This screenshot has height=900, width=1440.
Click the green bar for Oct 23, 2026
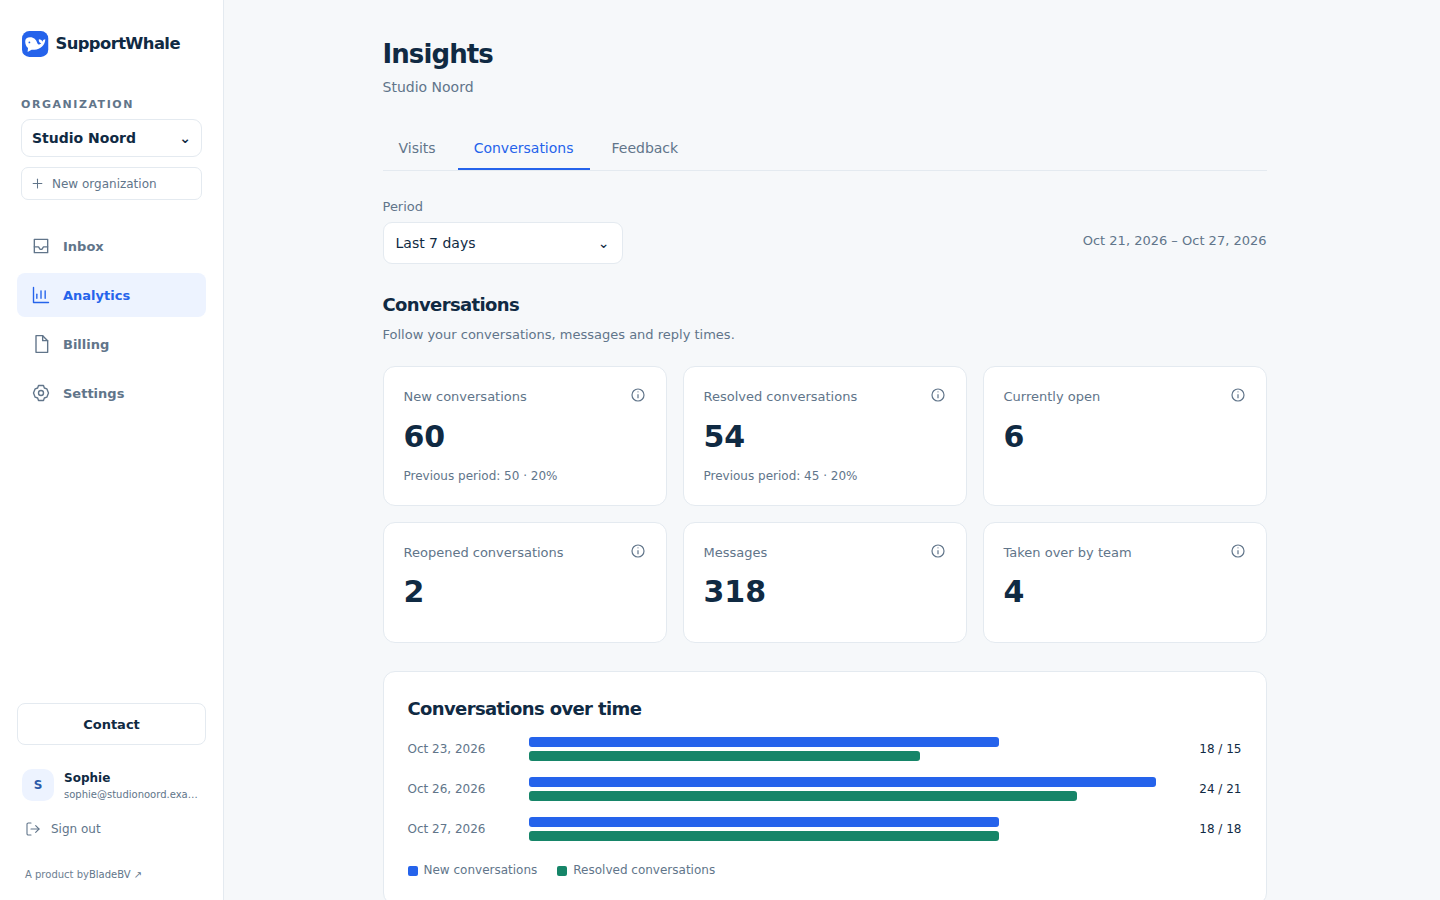tap(724, 756)
